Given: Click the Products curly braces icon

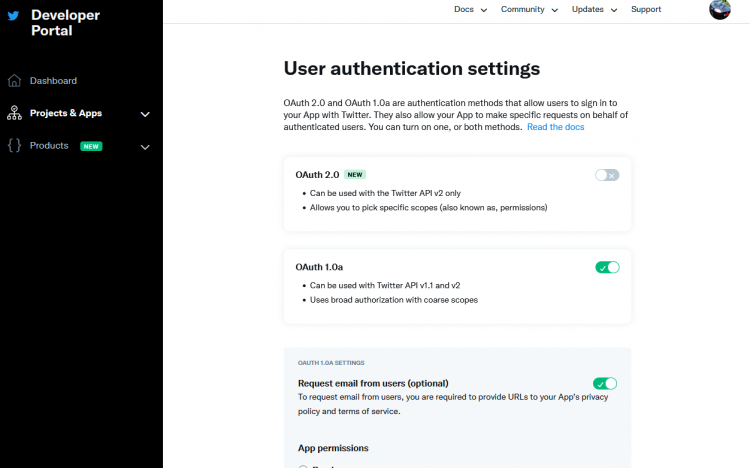Looking at the screenshot, I should 14,146.
